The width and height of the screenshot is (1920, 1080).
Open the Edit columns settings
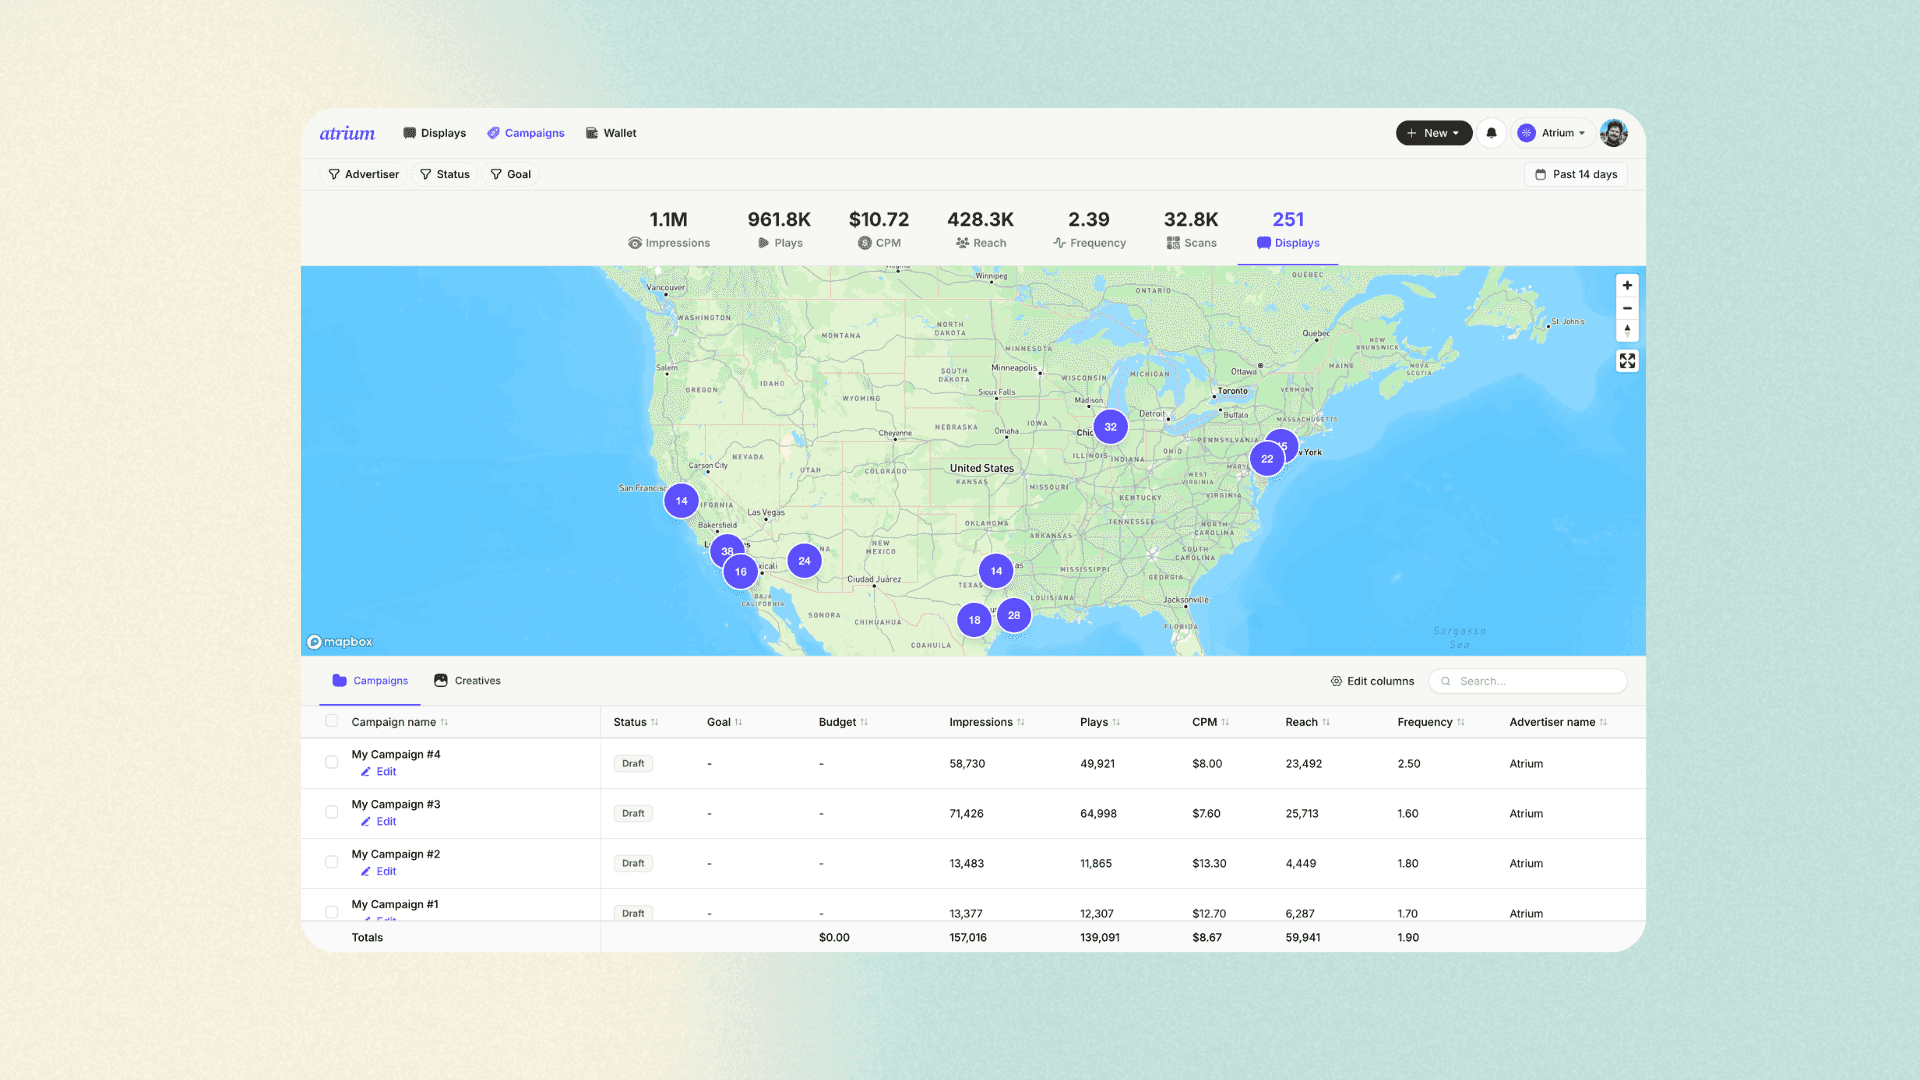pos(1372,681)
